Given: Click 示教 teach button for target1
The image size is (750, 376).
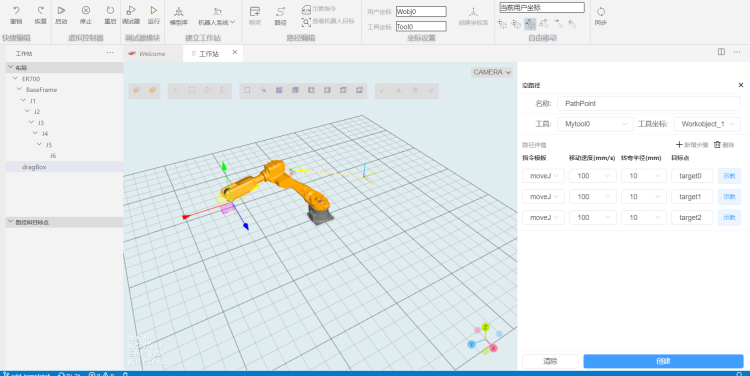Looking at the screenshot, I should click(729, 197).
